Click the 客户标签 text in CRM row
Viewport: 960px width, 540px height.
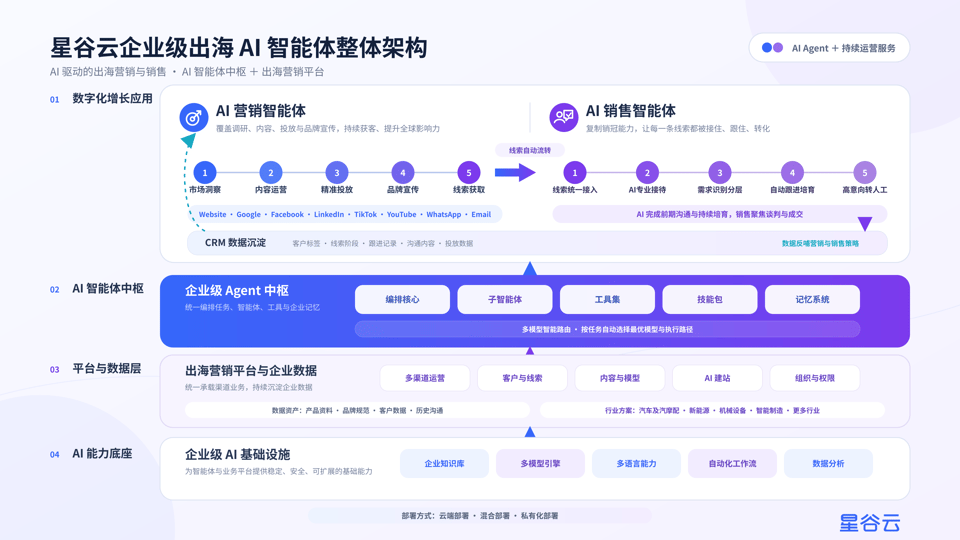pyautogui.click(x=306, y=243)
